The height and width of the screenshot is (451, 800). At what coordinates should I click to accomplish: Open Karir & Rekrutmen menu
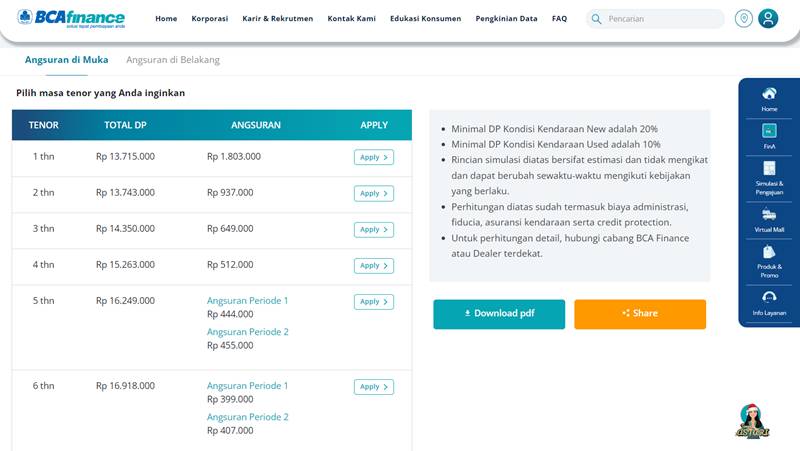click(x=278, y=18)
